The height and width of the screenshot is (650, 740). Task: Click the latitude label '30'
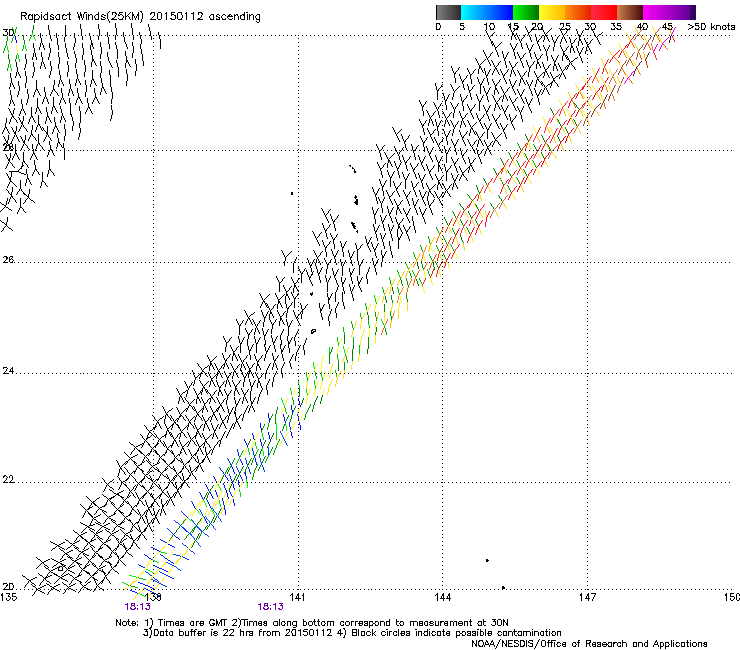8,33
